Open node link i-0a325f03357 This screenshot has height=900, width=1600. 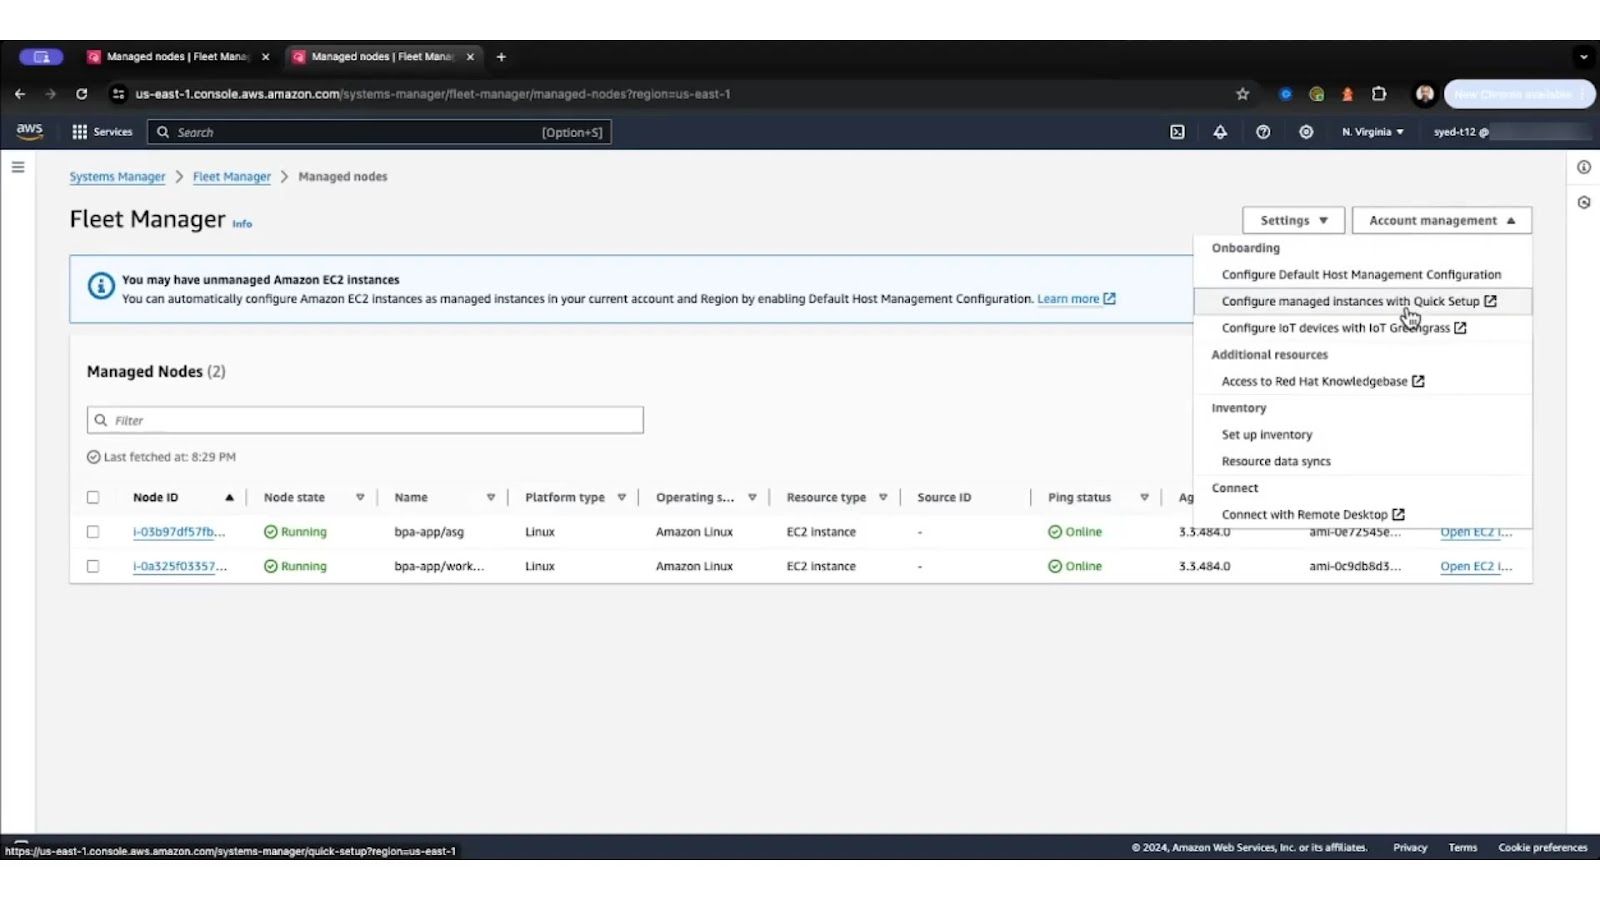(180, 566)
